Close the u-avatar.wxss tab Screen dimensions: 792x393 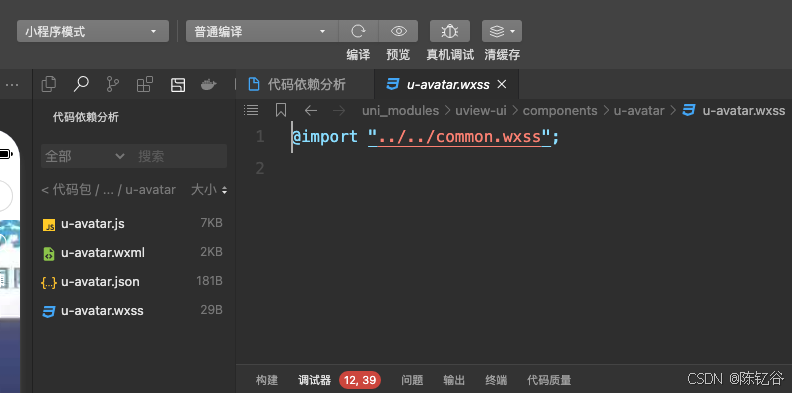click(502, 84)
